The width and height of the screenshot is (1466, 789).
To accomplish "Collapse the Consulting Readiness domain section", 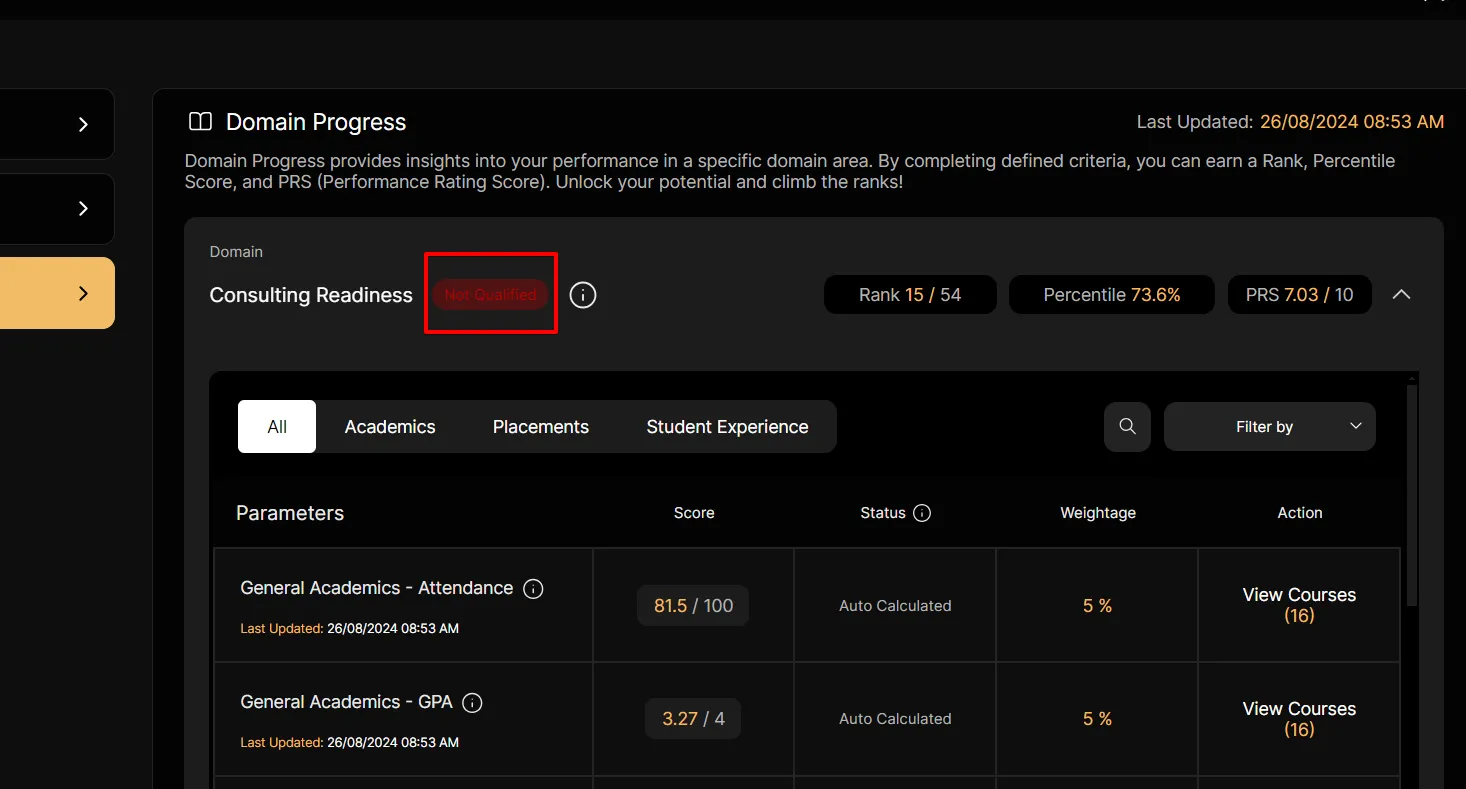I will (1401, 295).
